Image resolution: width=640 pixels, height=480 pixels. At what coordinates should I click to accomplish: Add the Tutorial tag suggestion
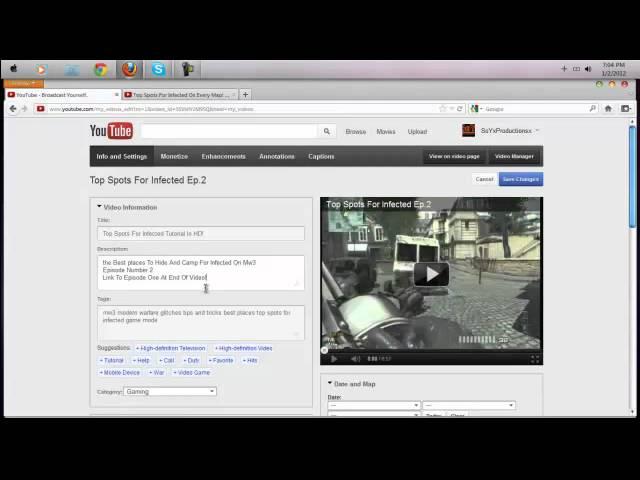click(112, 360)
